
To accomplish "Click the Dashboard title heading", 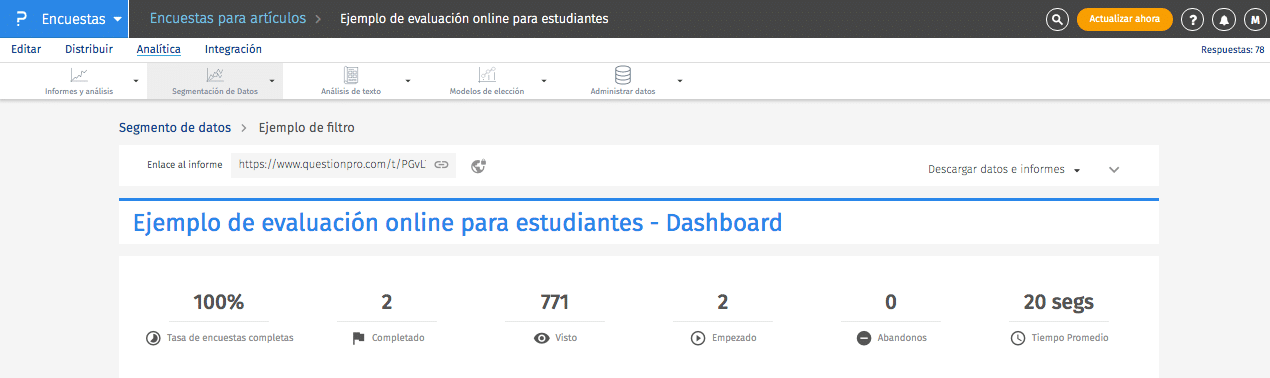I will click(457, 223).
